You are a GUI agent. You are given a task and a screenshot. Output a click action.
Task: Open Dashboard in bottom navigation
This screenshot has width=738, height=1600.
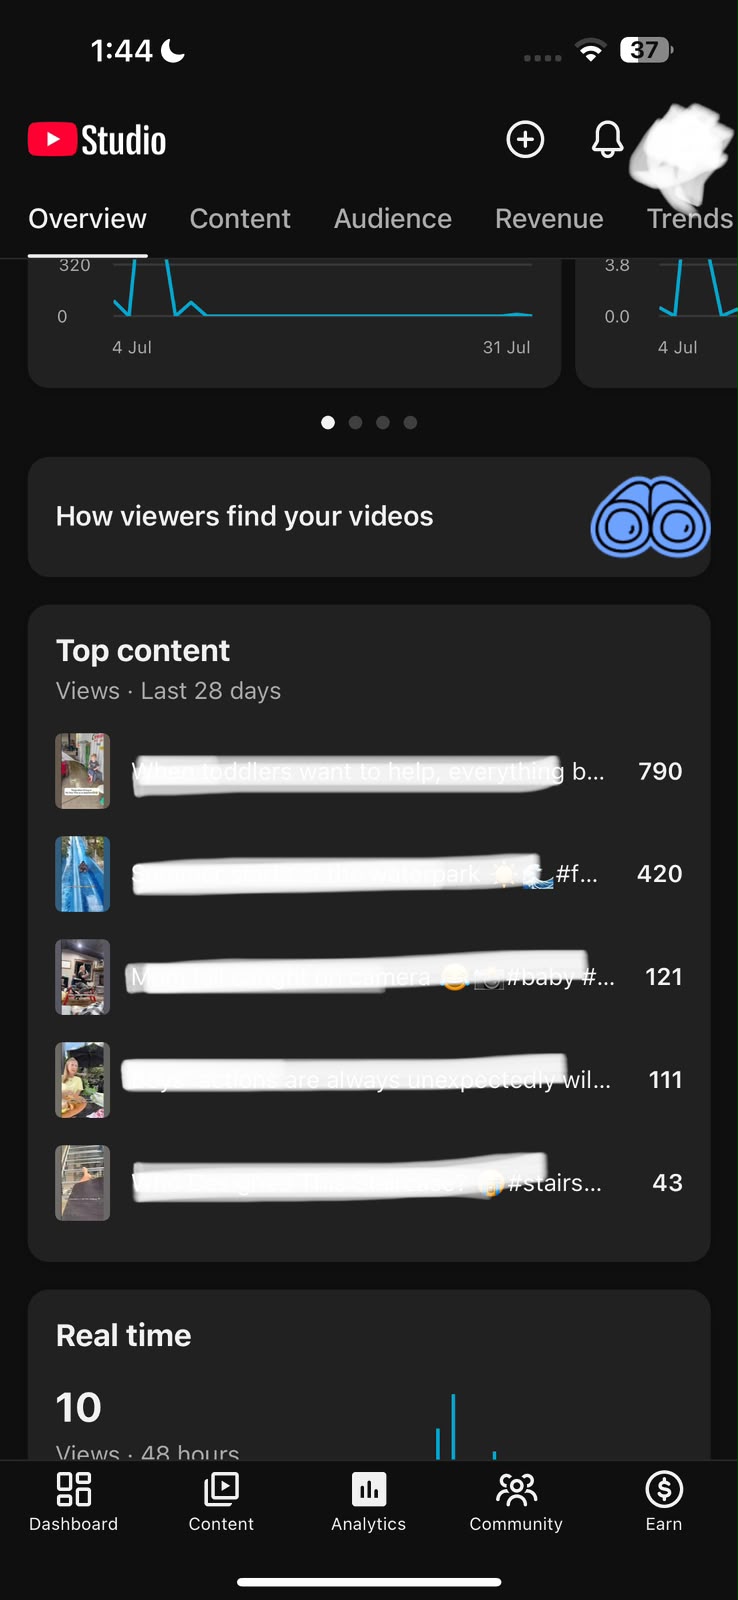point(73,1502)
